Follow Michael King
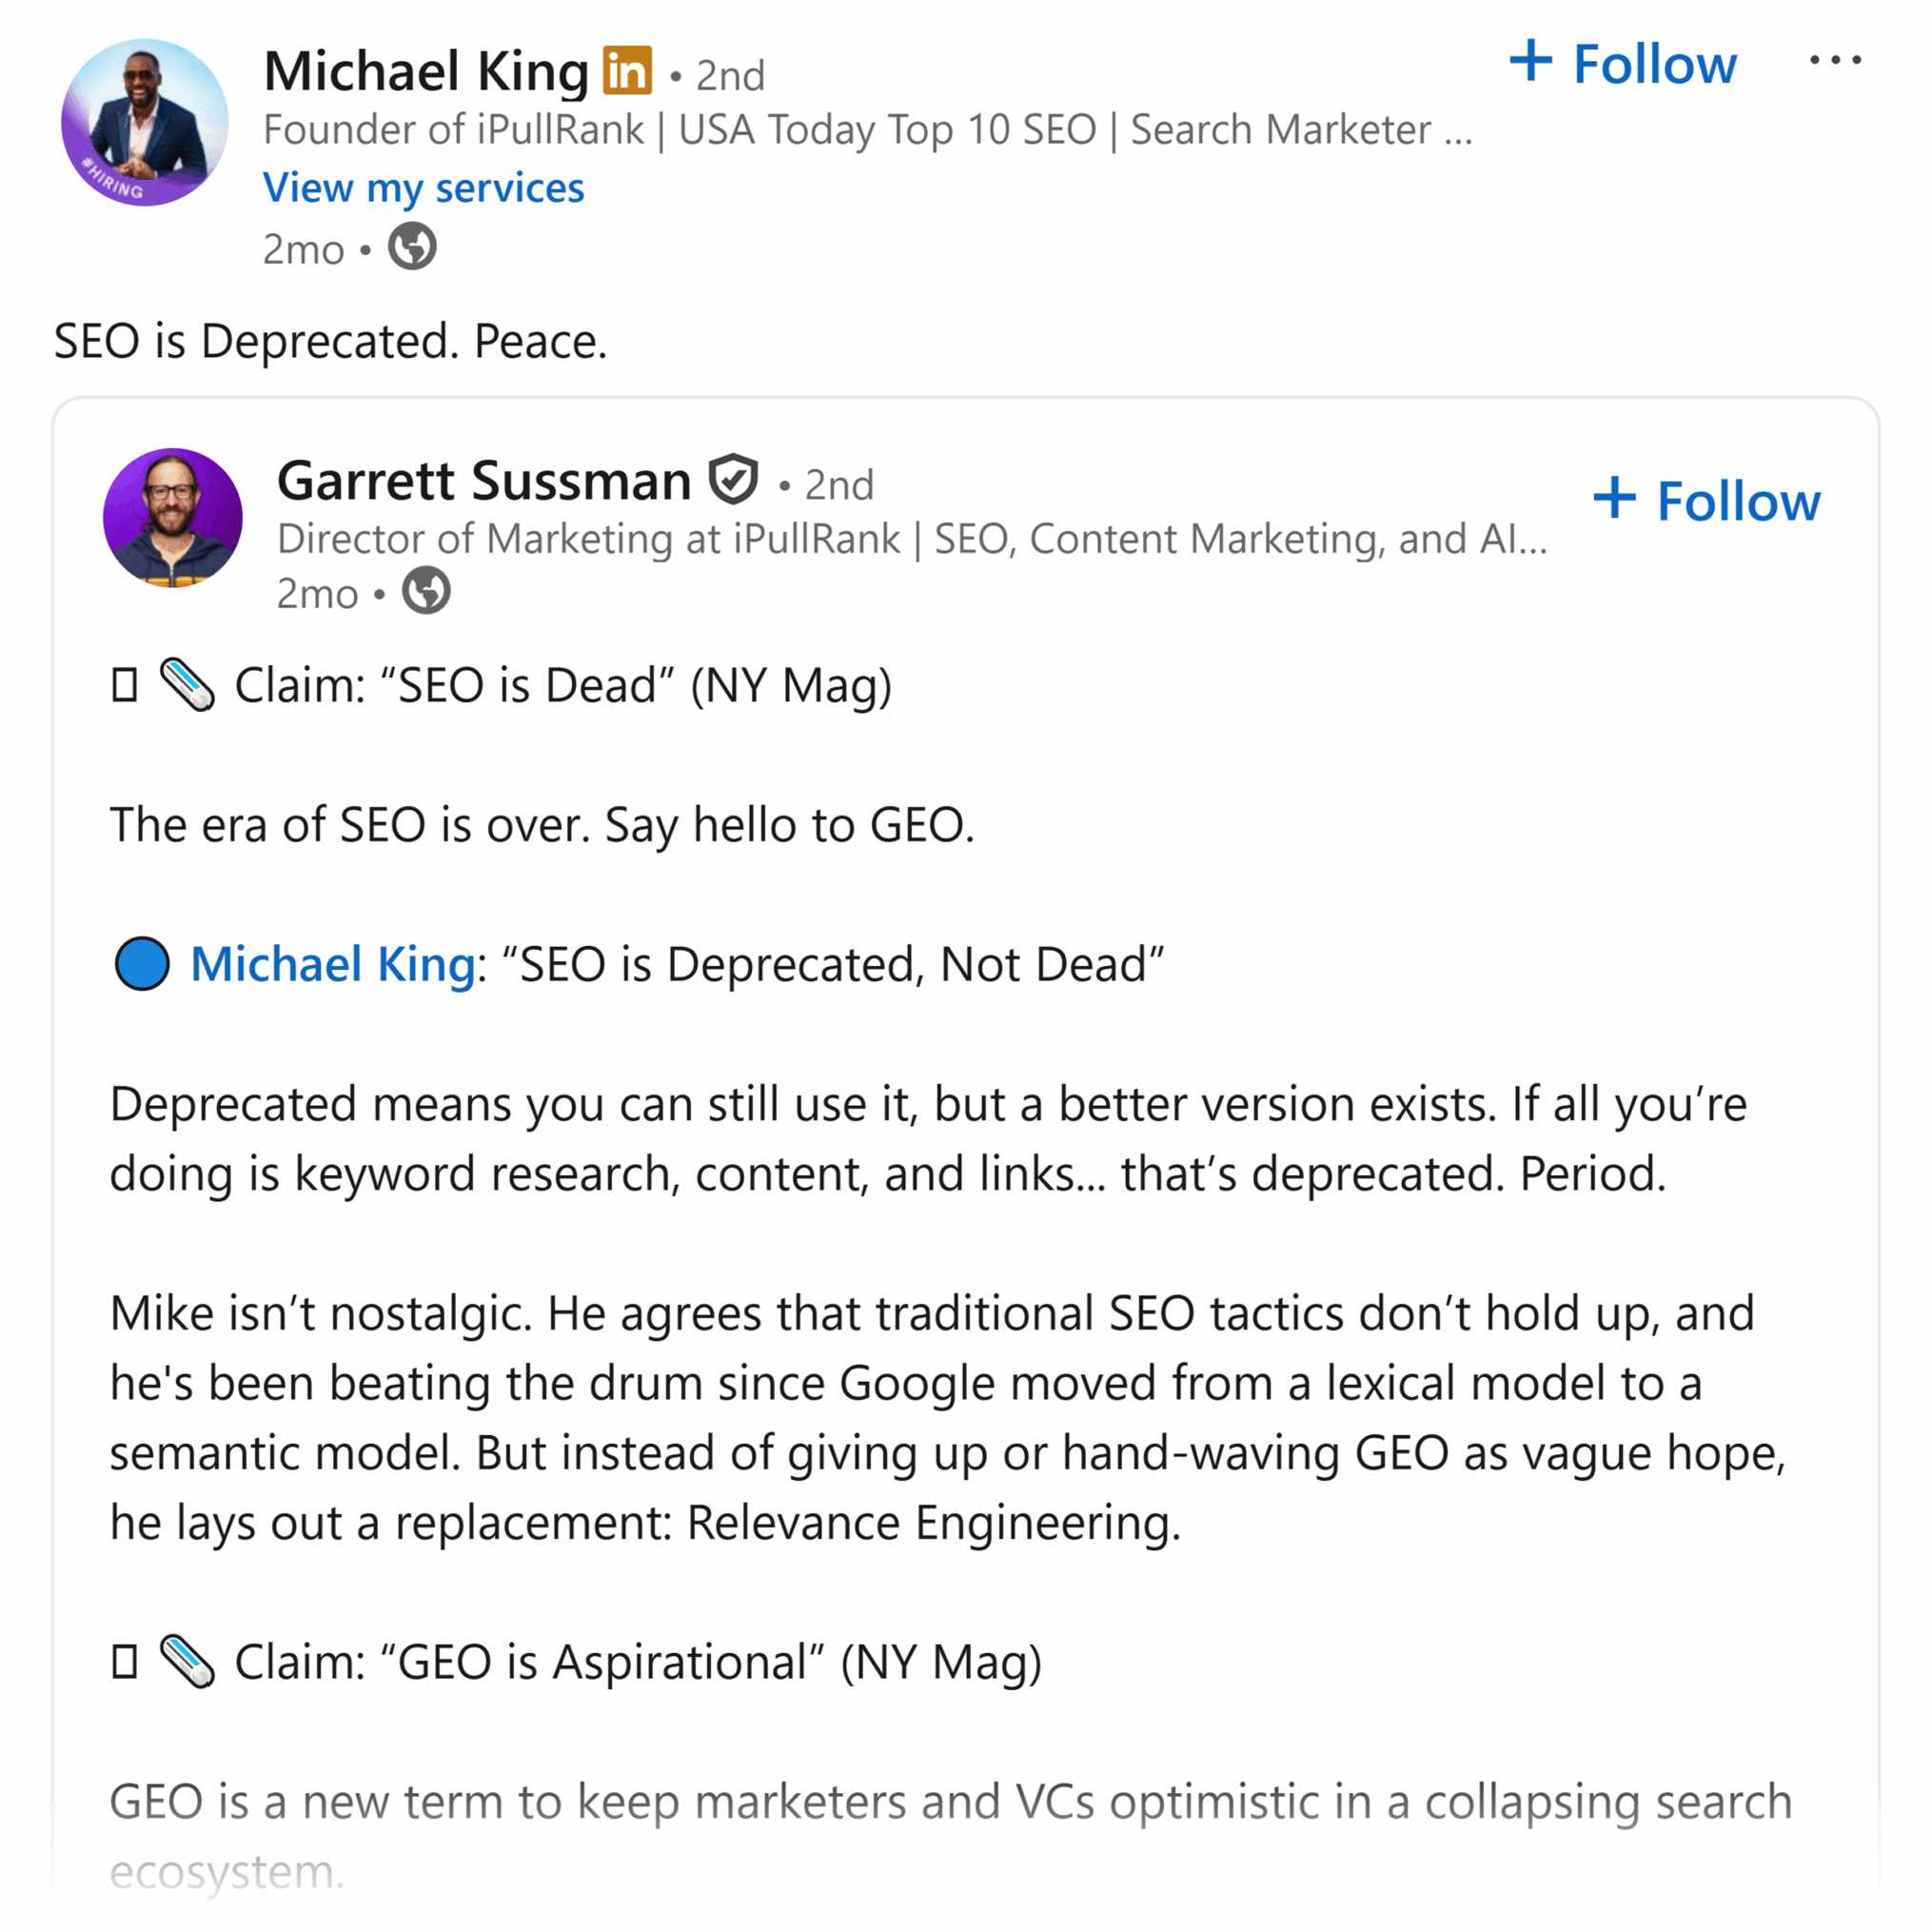The height and width of the screenshot is (1932, 1932). pos(1623,64)
